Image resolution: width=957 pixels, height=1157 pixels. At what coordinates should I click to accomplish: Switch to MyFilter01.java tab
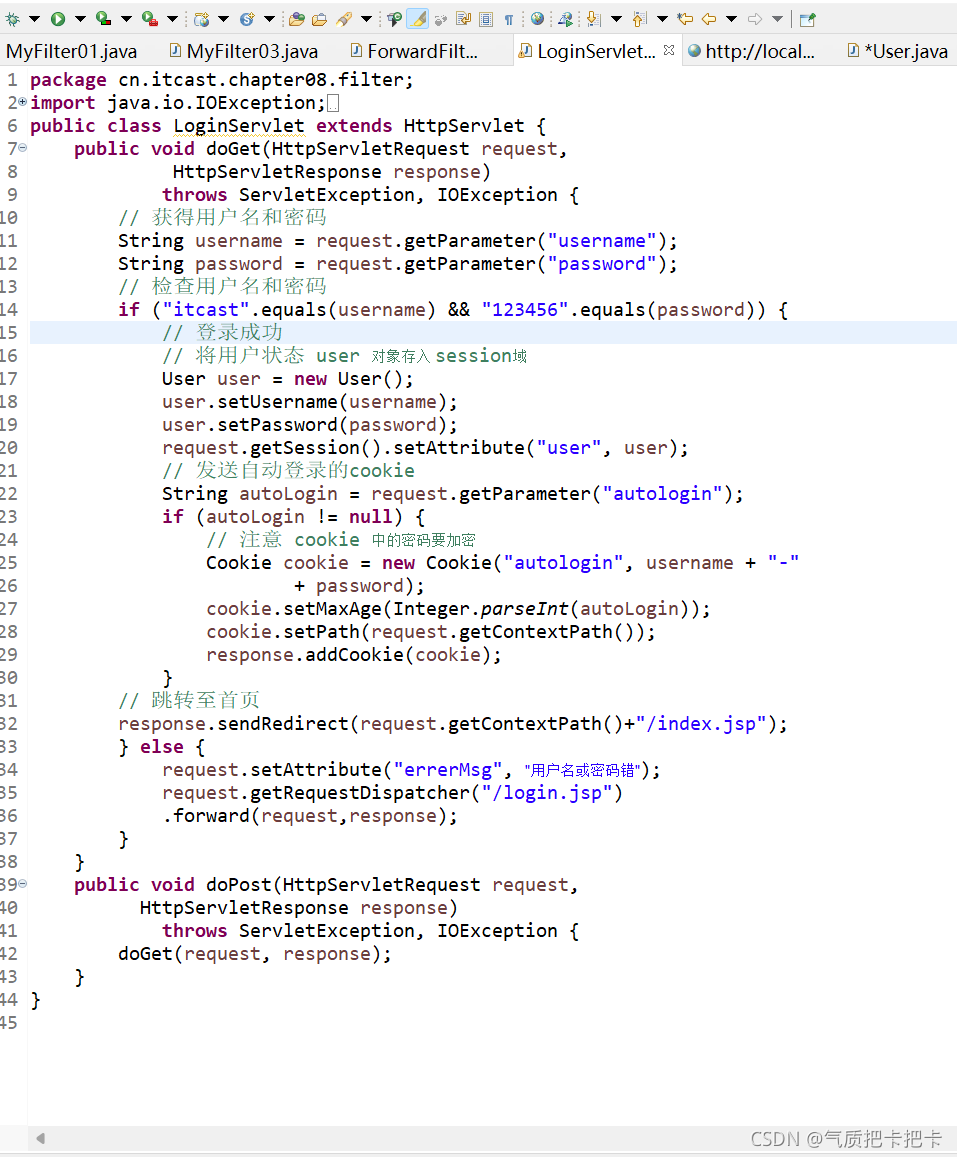pyautogui.click(x=71, y=52)
